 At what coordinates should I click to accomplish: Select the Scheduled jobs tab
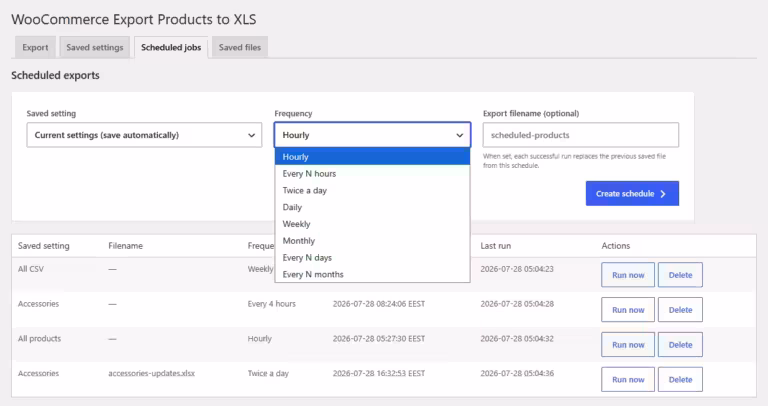(x=171, y=48)
